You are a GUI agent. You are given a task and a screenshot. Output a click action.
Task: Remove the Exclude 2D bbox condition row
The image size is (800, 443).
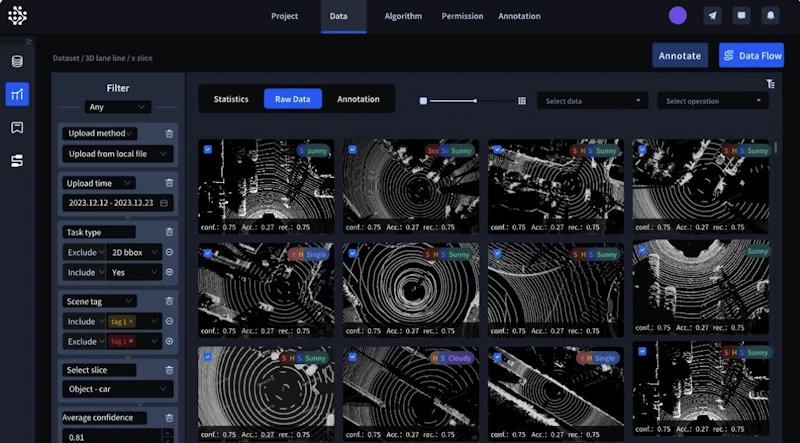point(169,252)
